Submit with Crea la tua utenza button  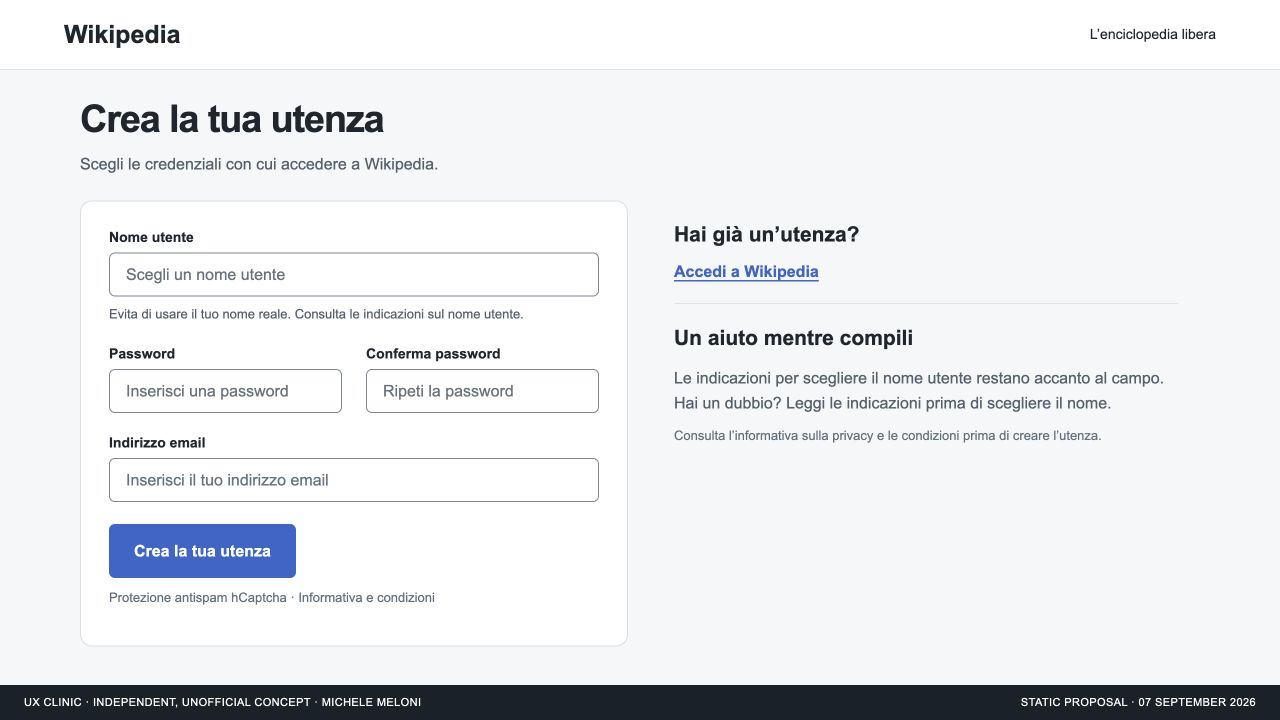point(202,551)
